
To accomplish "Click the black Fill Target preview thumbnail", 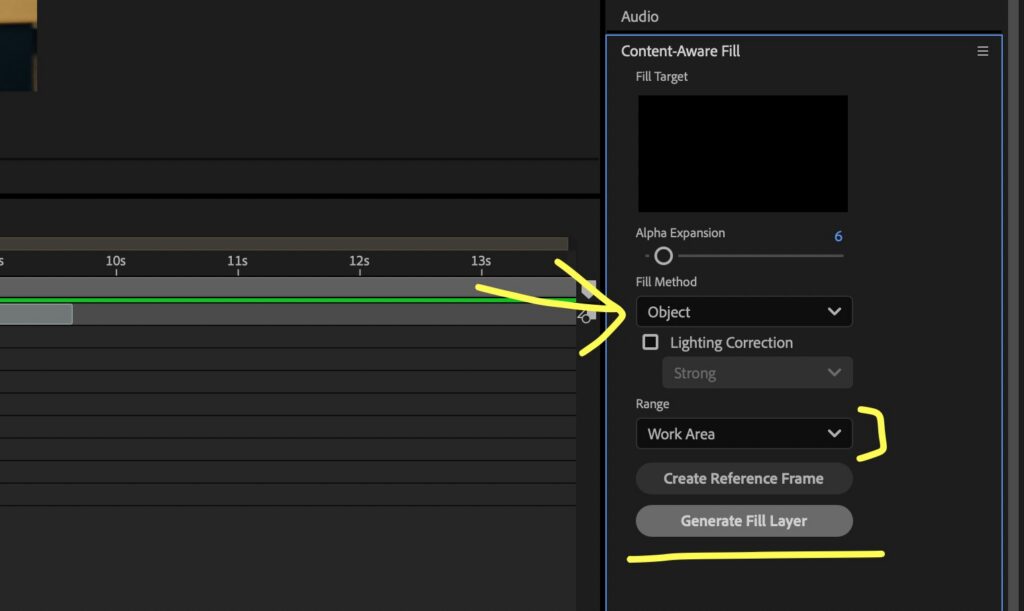I will (742, 153).
